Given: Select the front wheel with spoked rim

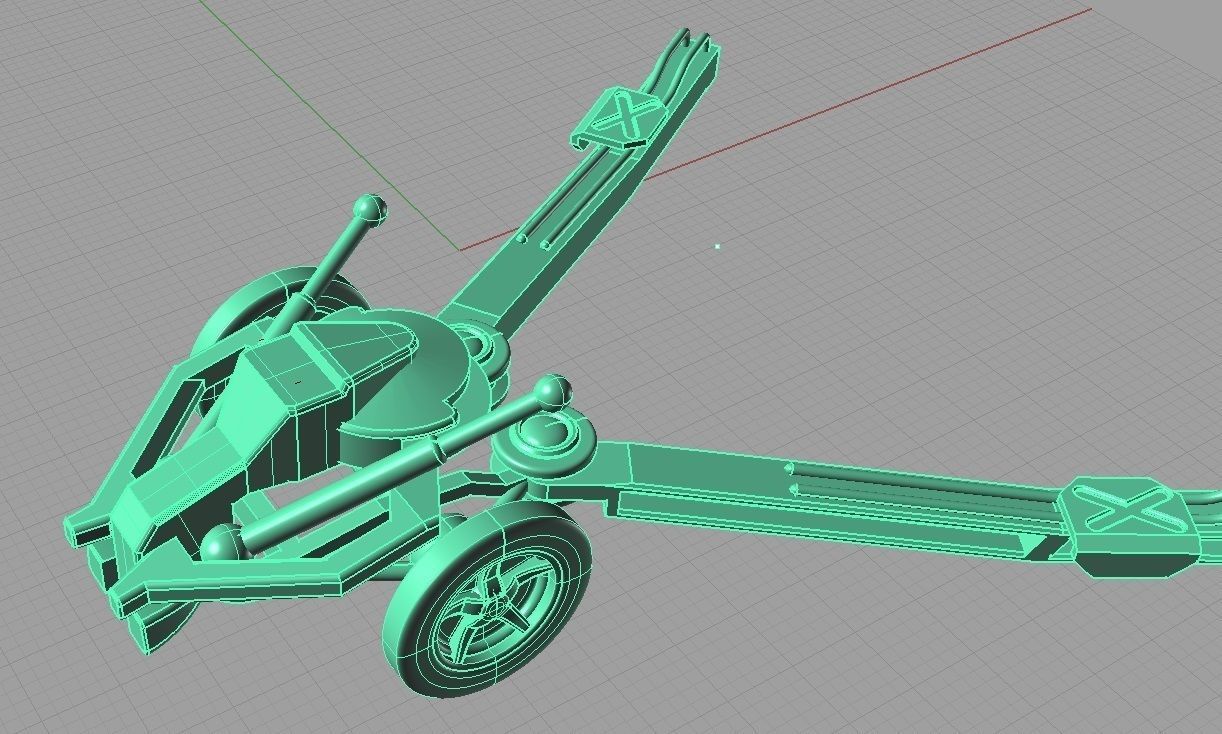Looking at the screenshot, I should 487,598.
